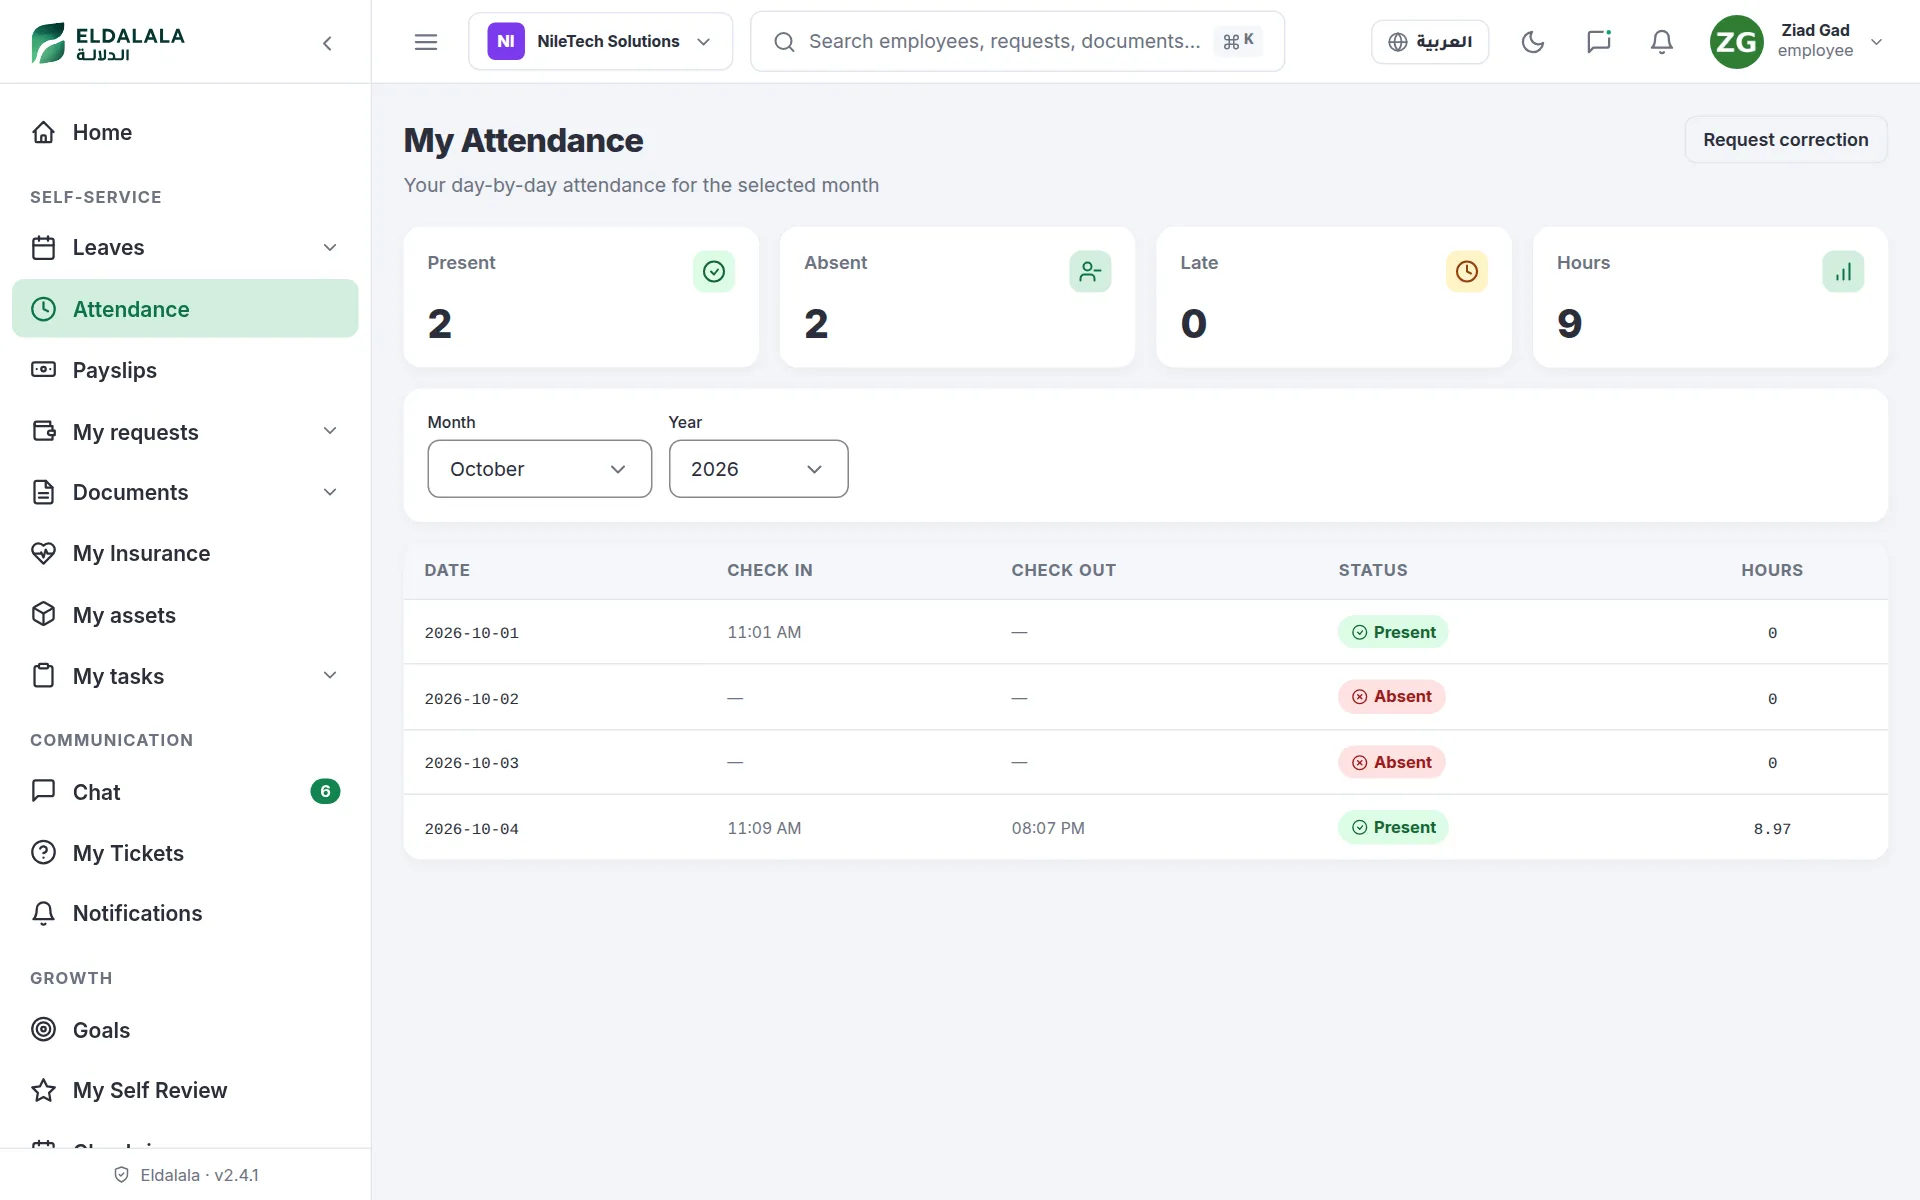Open the Month dropdown showing October
1920x1200 pixels.
click(x=540, y=469)
